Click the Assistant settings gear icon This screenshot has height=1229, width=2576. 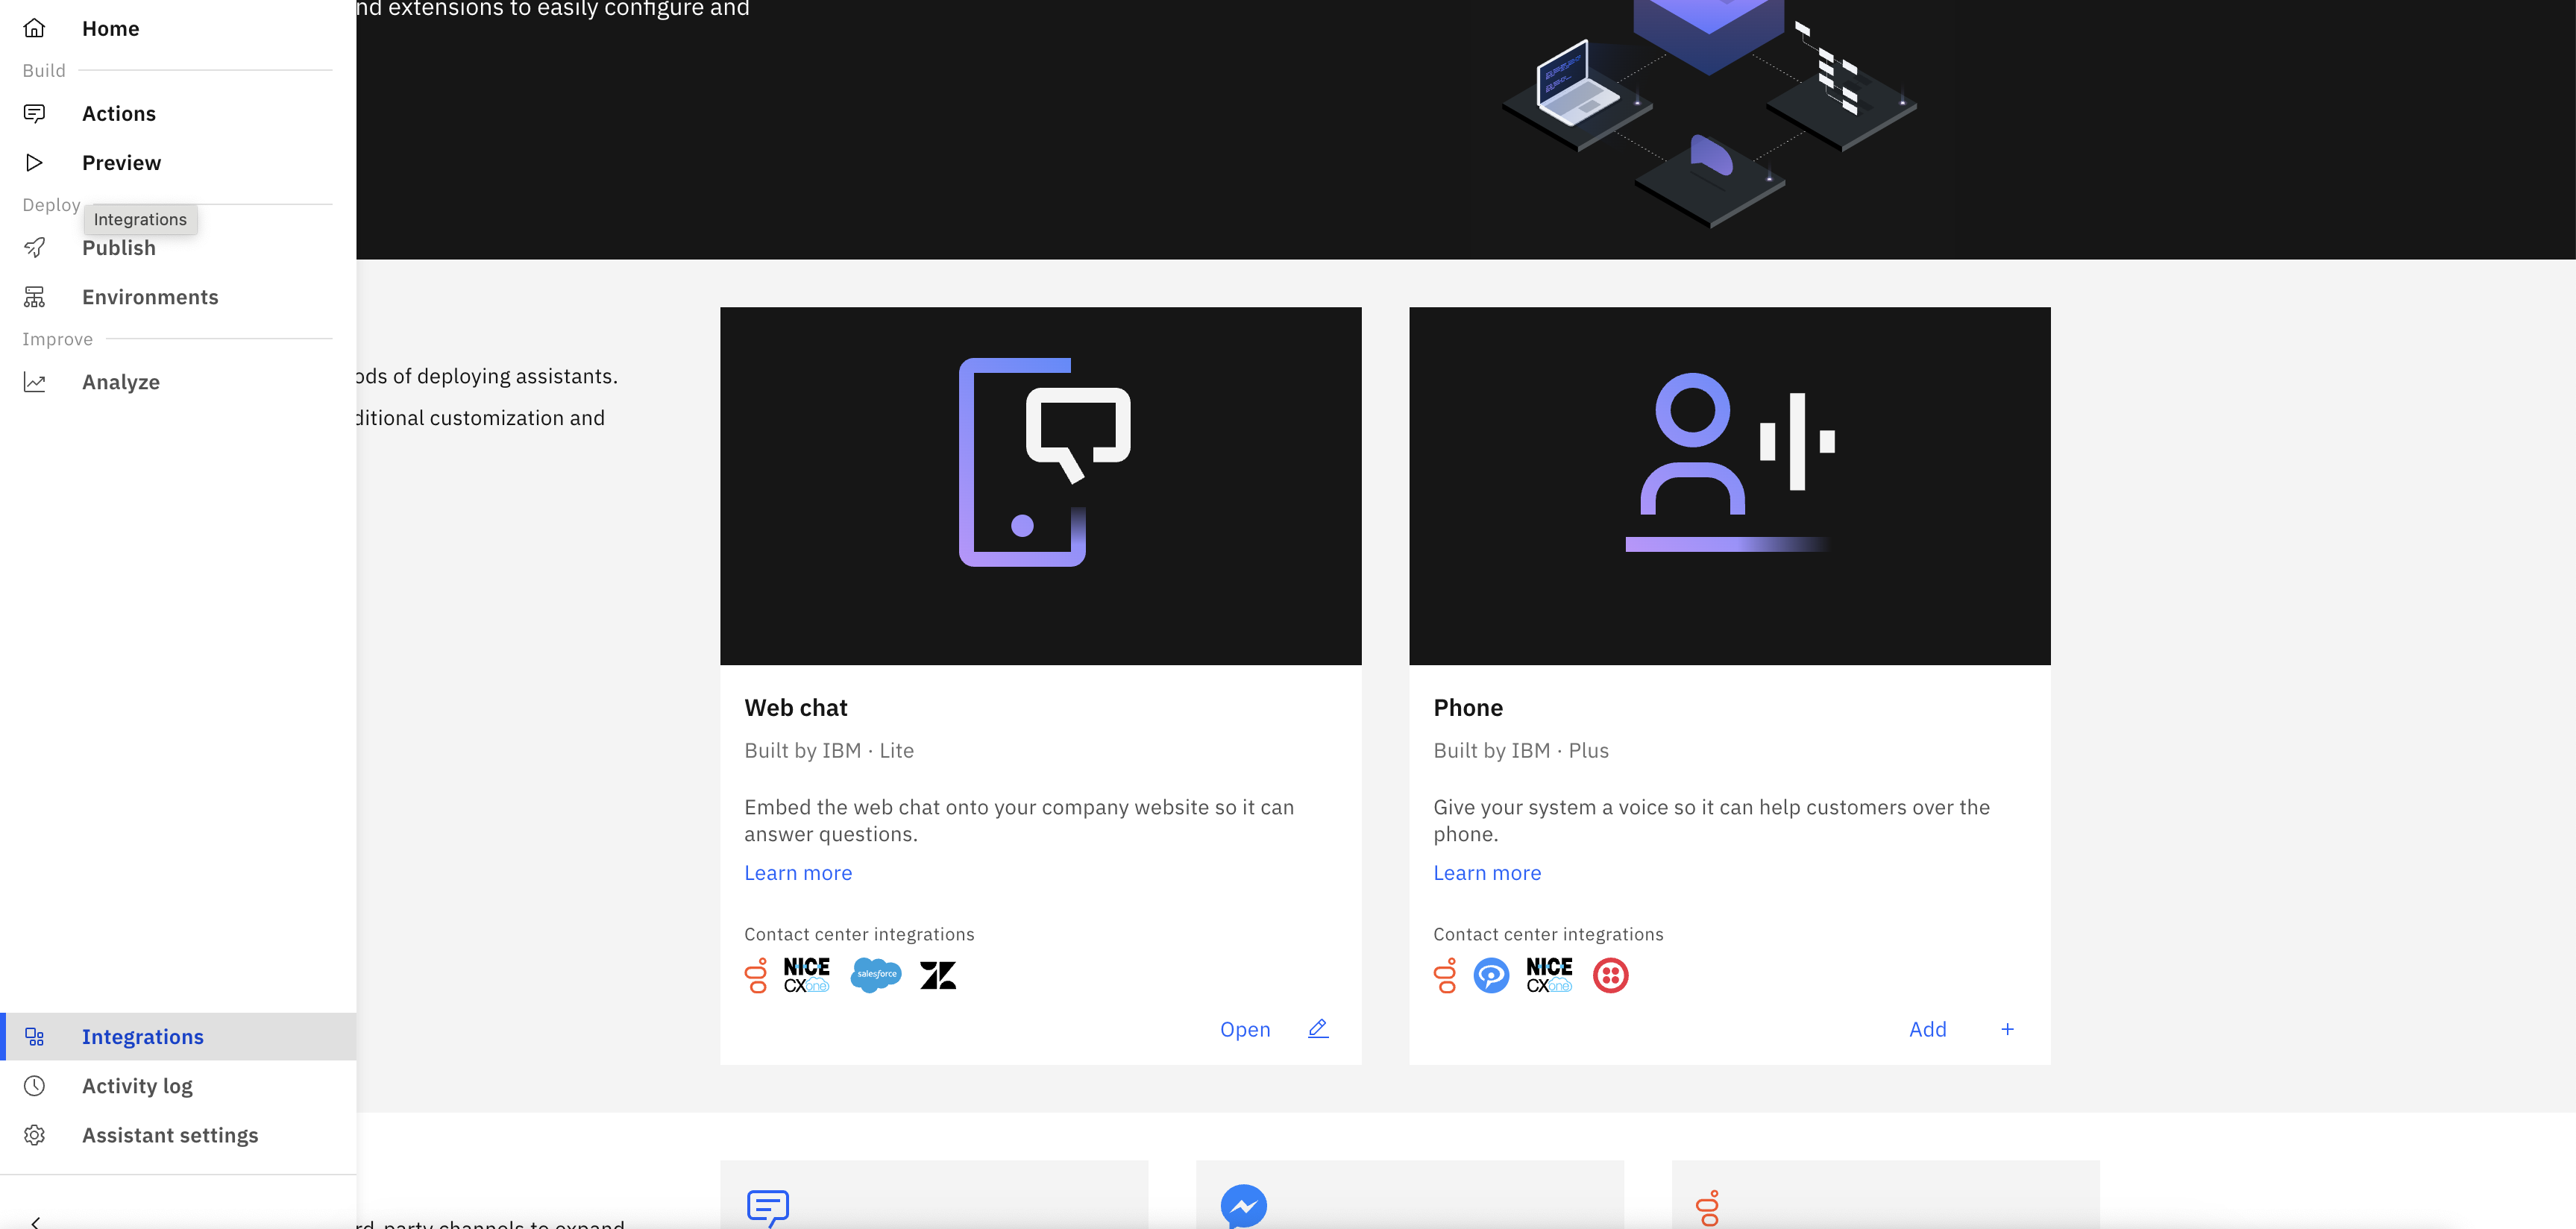(x=34, y=1134)
